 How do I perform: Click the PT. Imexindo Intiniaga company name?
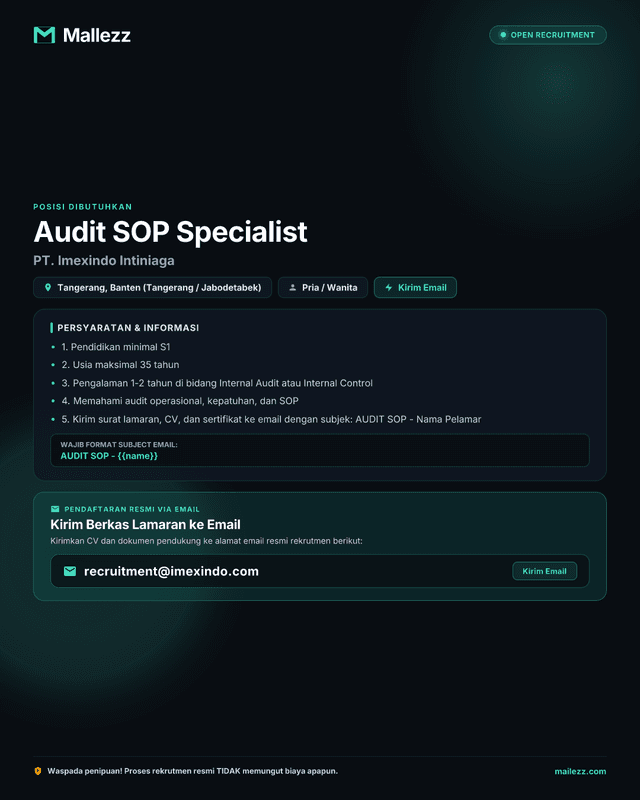[104, 261]
